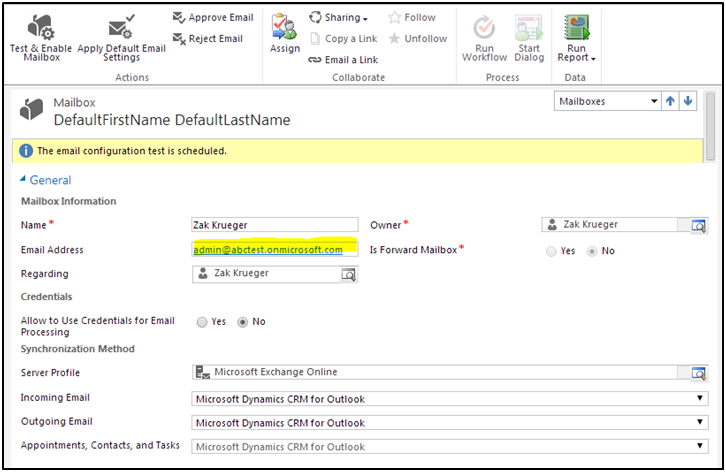Open the Regarding lookup search icon
726x472 pixels.
pos(348,274)
